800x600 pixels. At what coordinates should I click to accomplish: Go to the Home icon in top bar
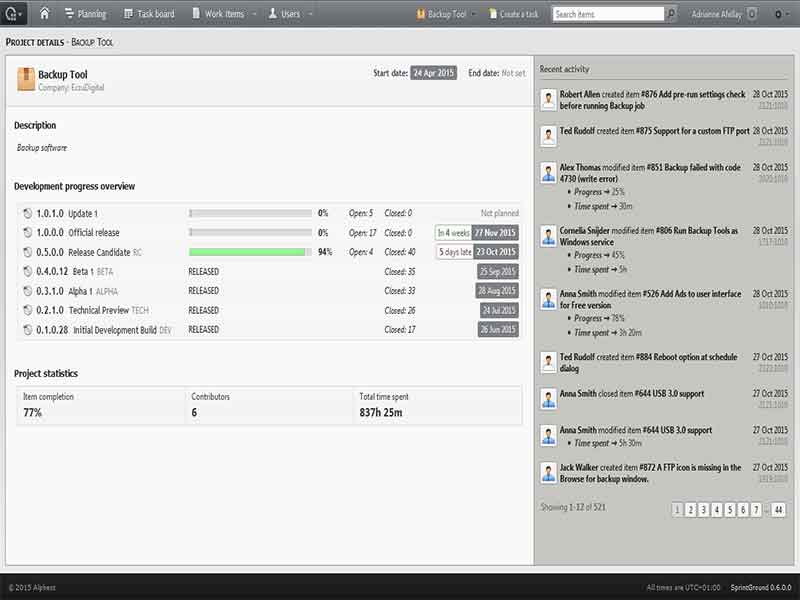click(x=44, y=14)
